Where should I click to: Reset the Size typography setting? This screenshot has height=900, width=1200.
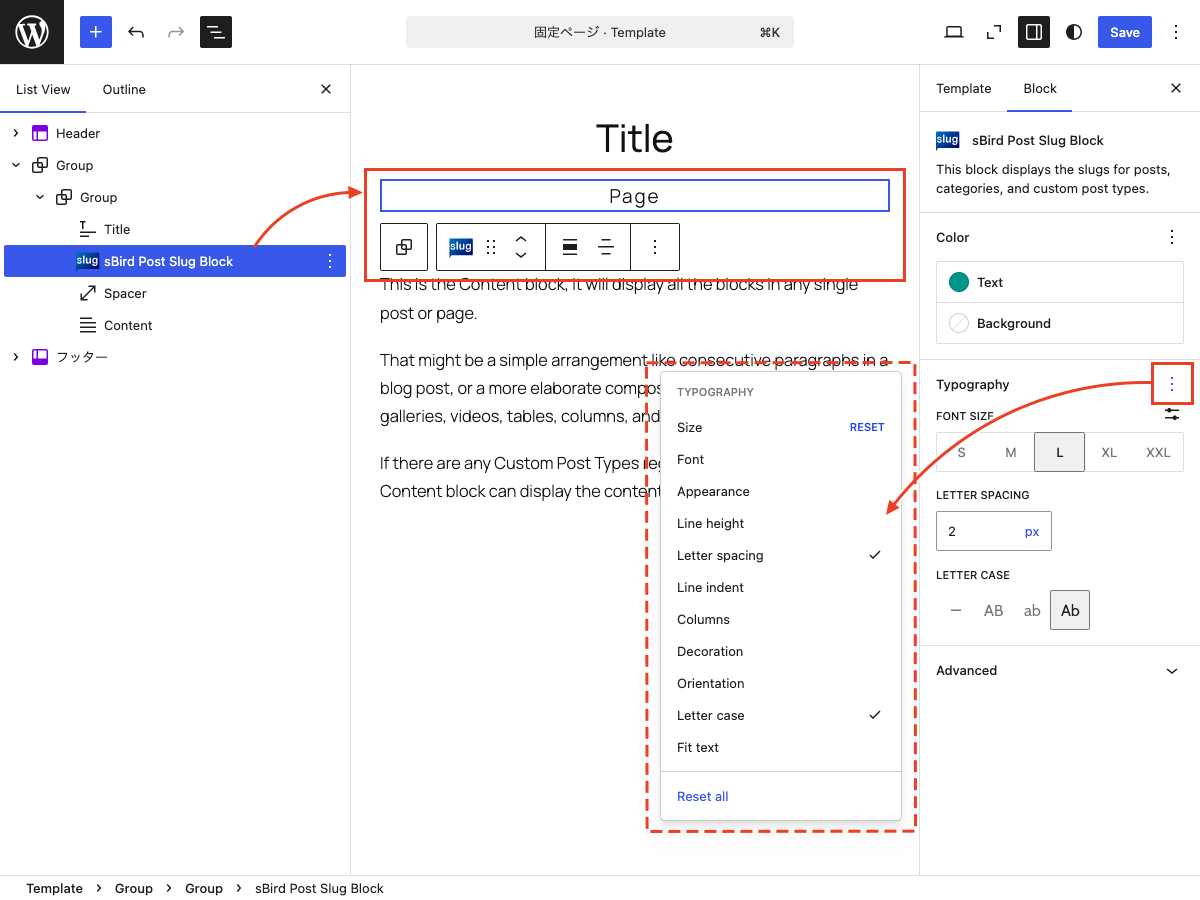(x=867, y=427)
